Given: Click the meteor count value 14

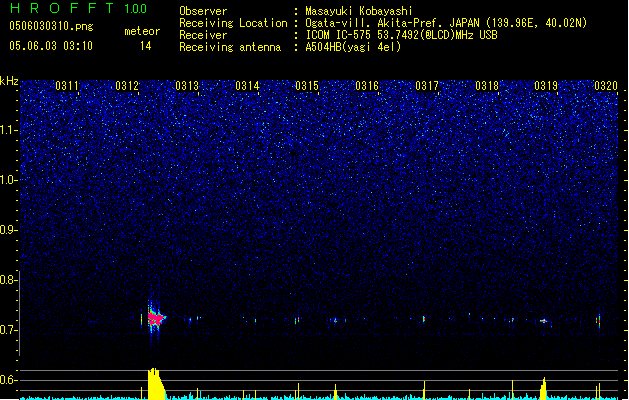Looking at the screenshot, I should [x=146, y=46].
